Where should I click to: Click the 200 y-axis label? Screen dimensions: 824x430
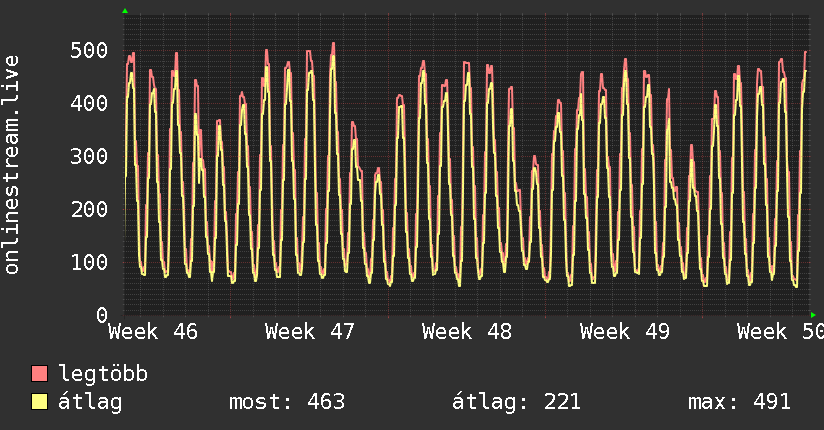pyautogui.click(x=89, y=210)
